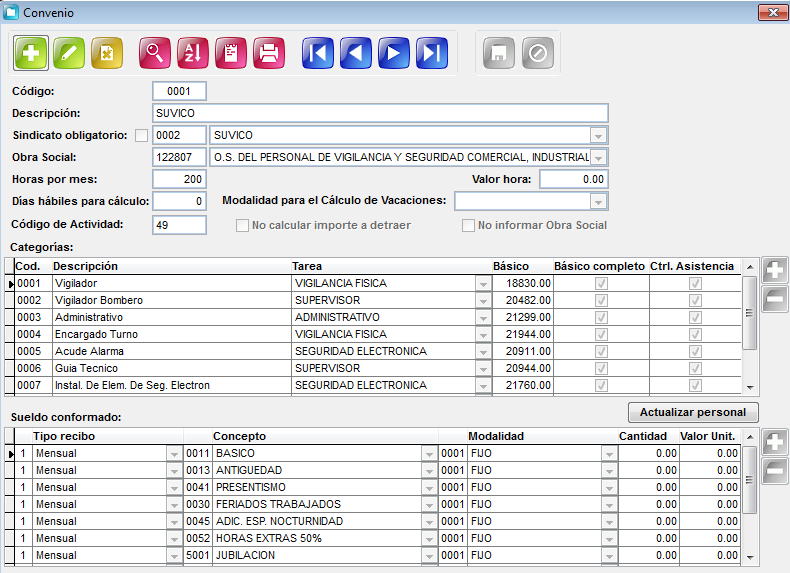Open Tarea dropdown for Vigilador Bombero row
The image size is (790, 573).
(x=483, y=301)
